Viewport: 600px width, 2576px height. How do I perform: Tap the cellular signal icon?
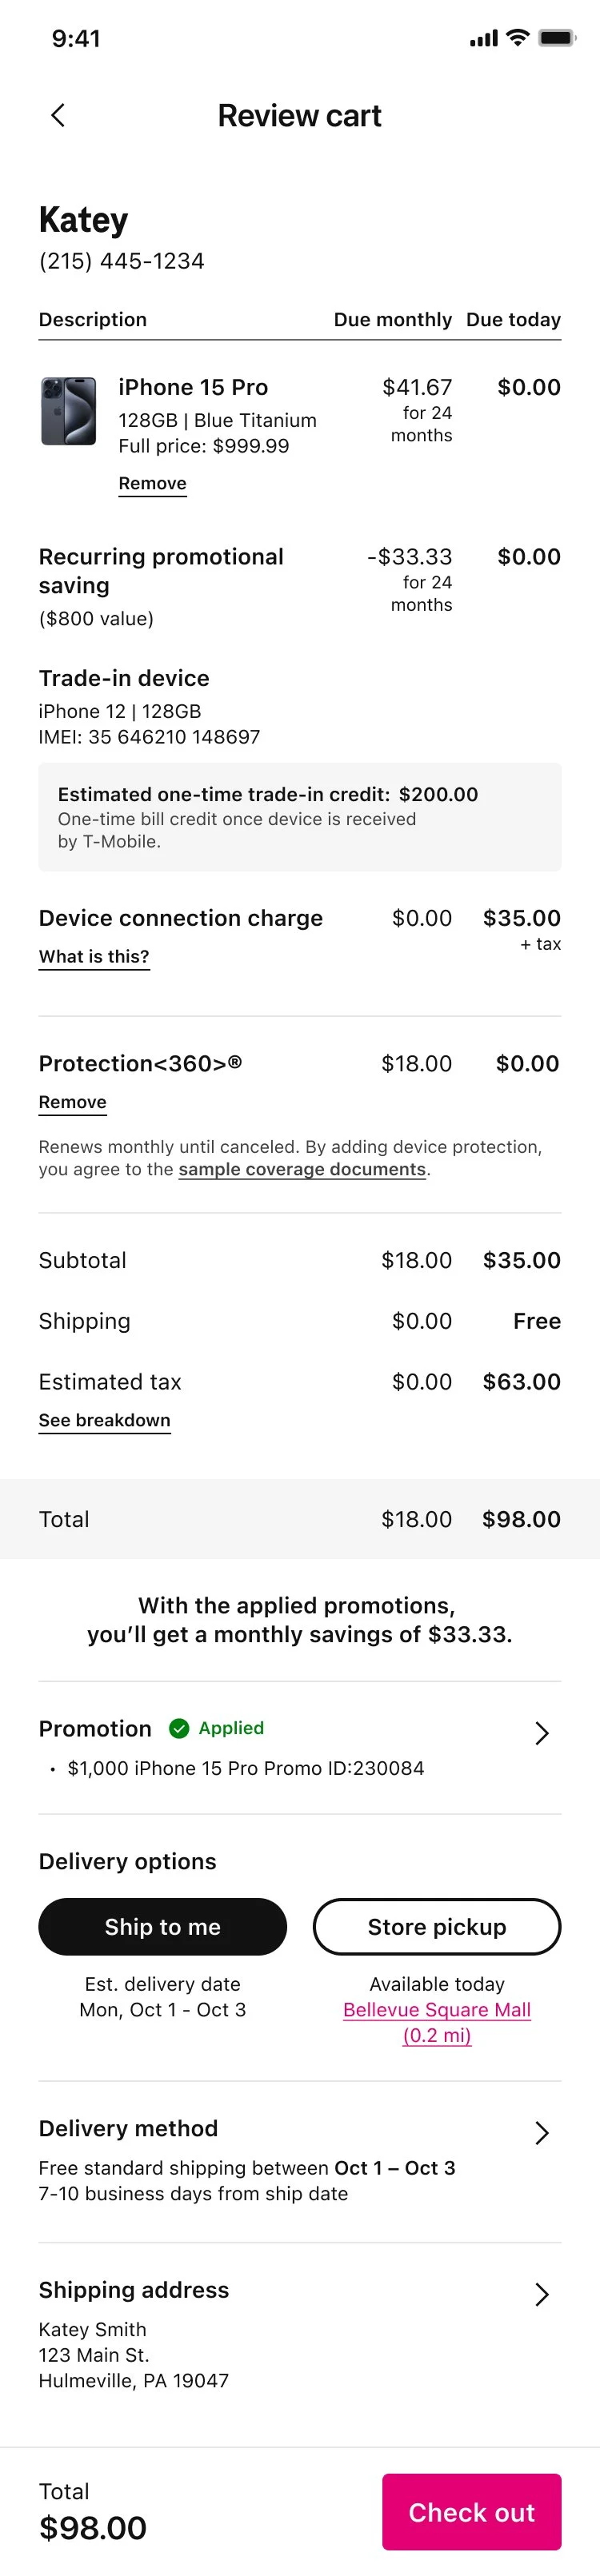coord(483,39)
